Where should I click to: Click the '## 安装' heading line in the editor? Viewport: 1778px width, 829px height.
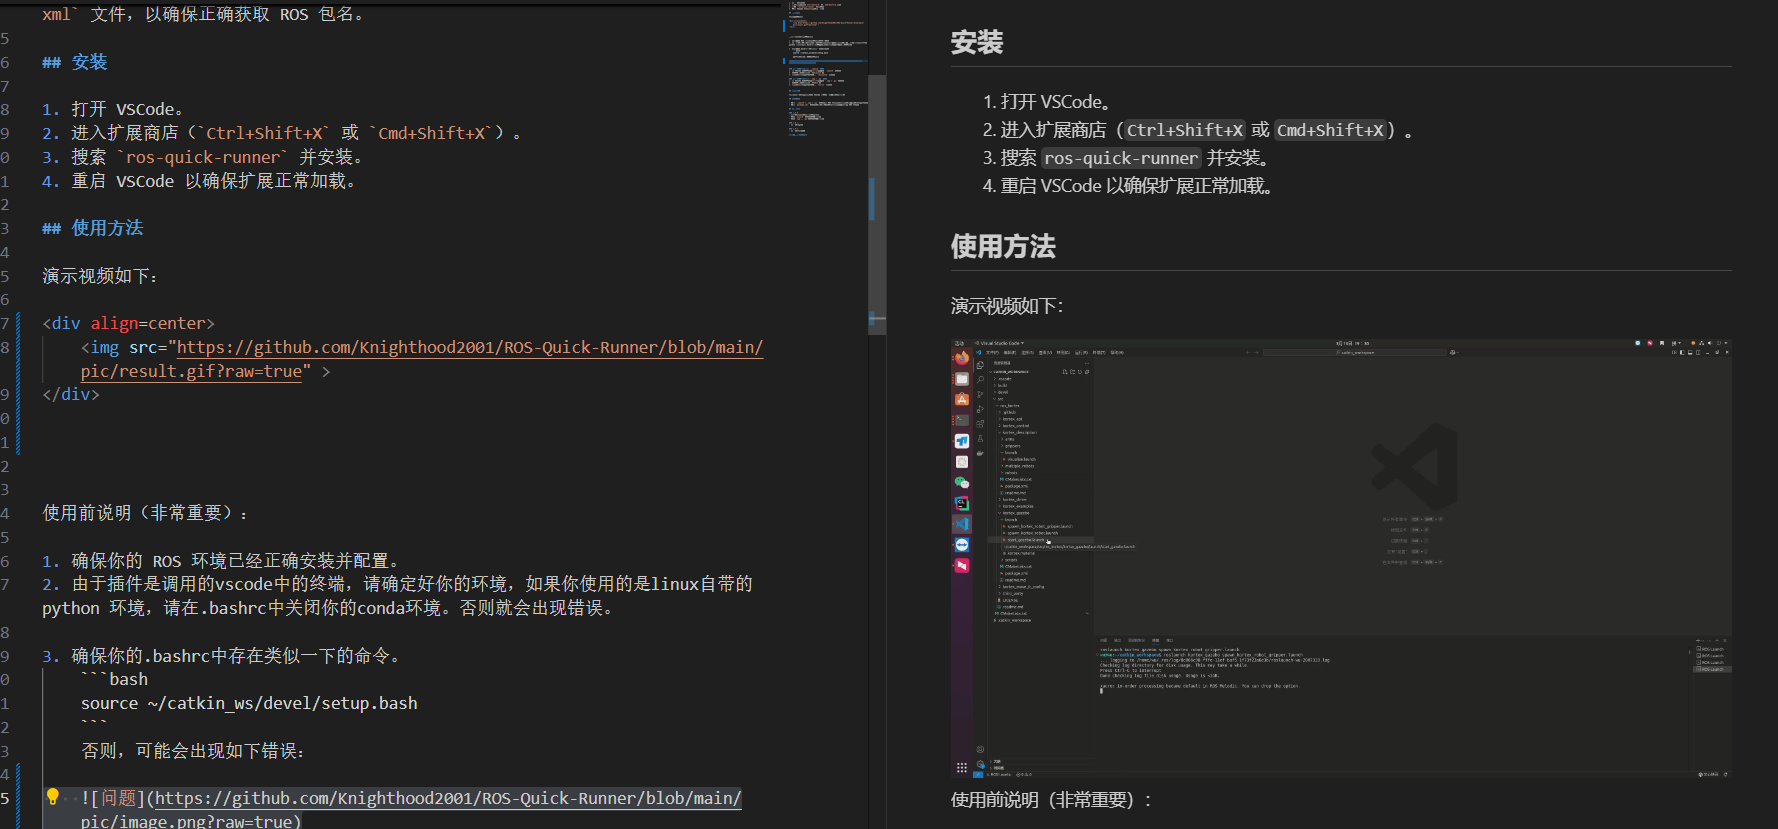tap(74, 62)
